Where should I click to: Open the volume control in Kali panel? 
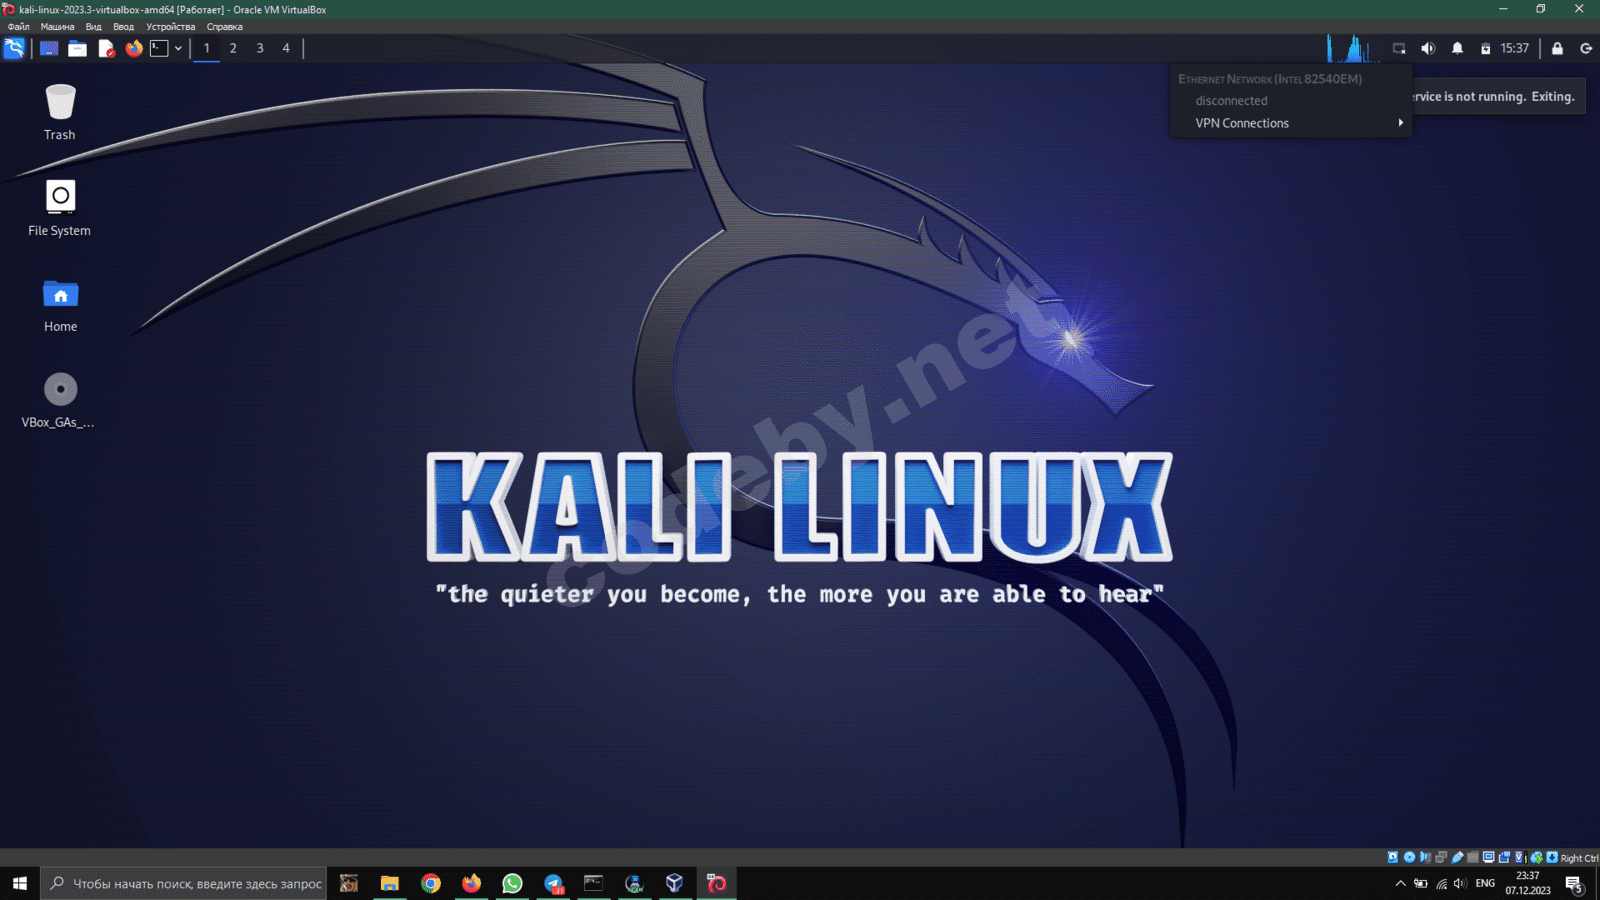click(x=1428, y=48)
